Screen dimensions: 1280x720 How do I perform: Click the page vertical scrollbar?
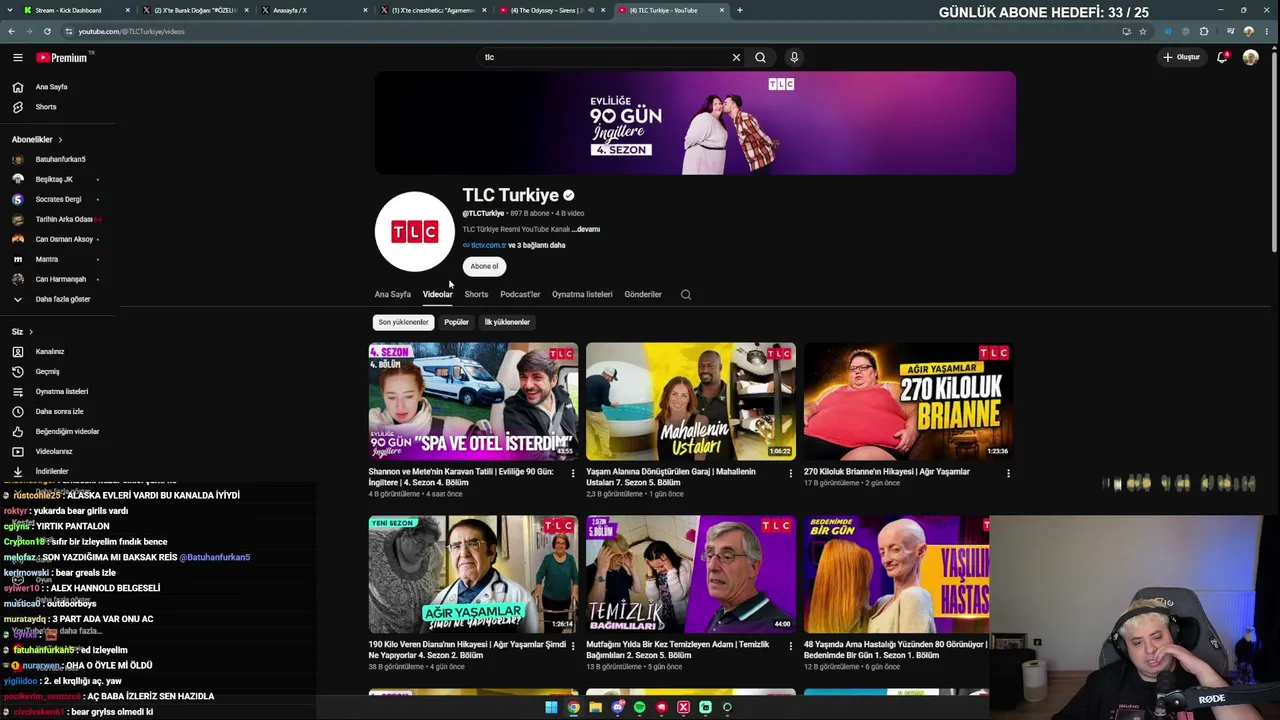(1275, 150)
